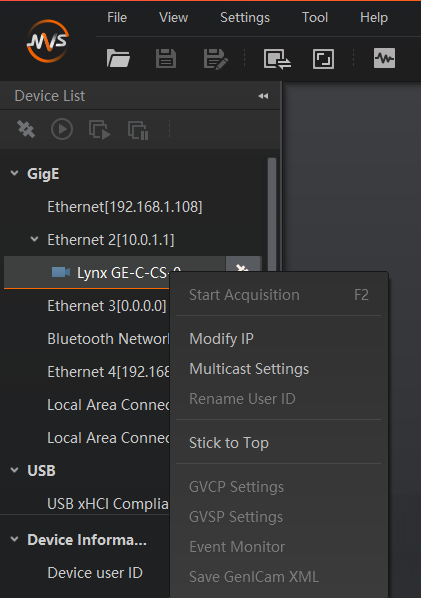
Task: Collapse the GigE tree group
Action: (14, 173)
